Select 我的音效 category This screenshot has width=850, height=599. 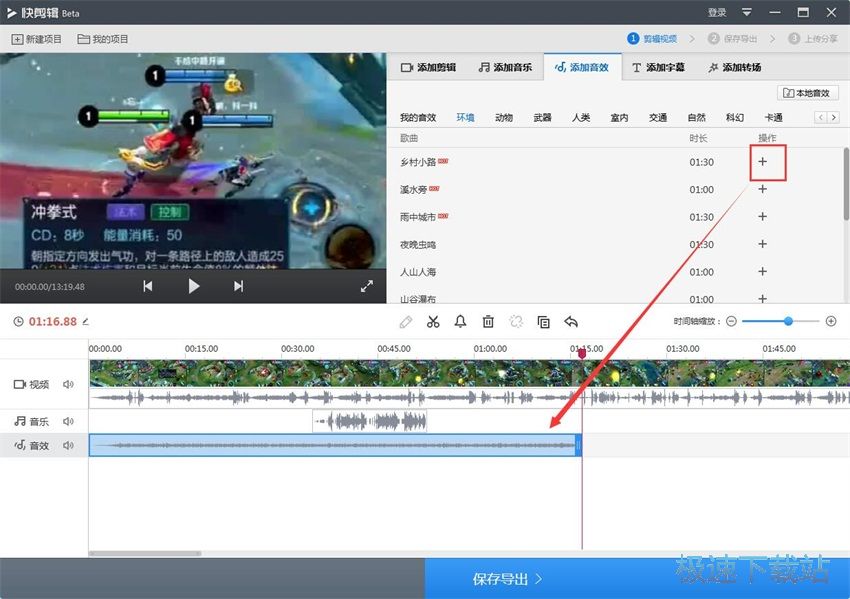point(418,118)
